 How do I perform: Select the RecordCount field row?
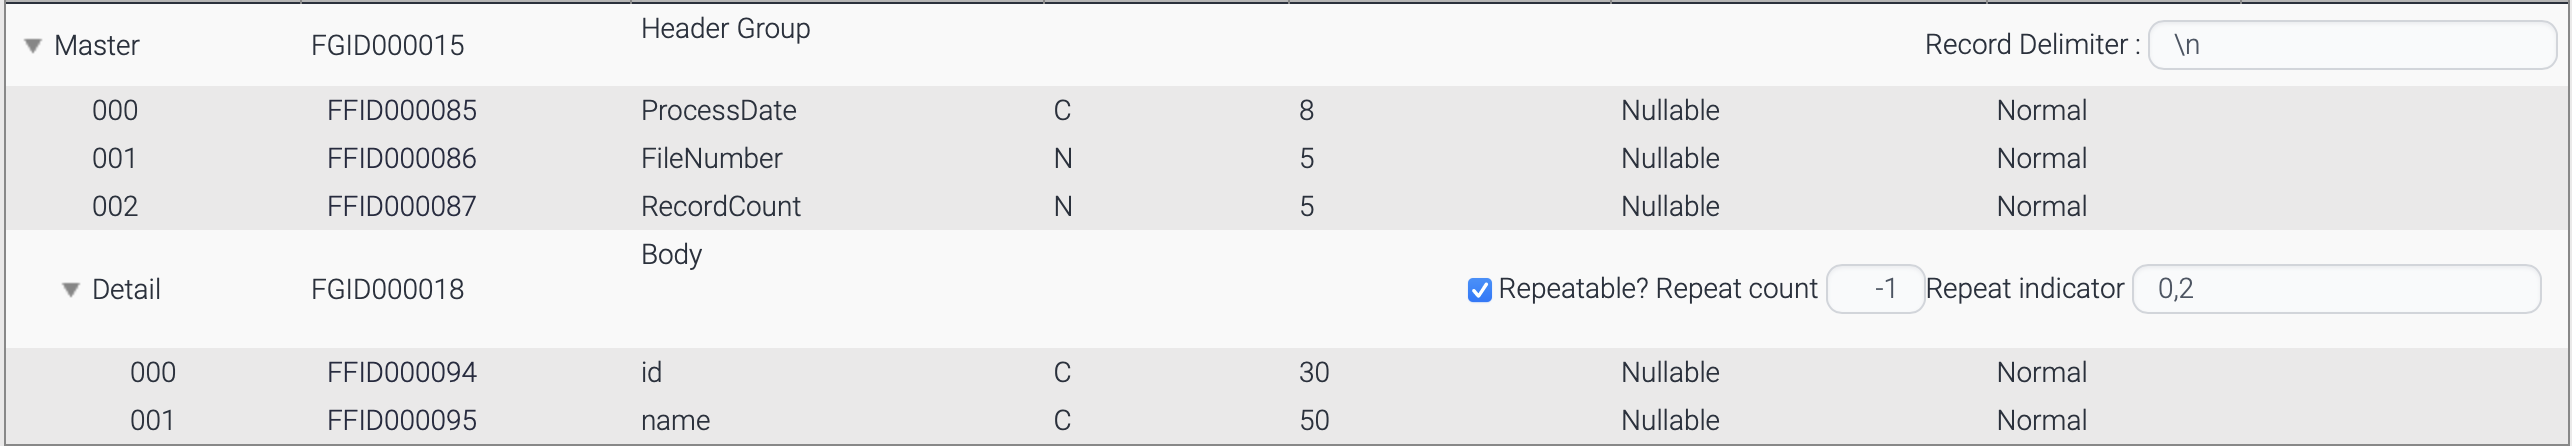(720, 206)
